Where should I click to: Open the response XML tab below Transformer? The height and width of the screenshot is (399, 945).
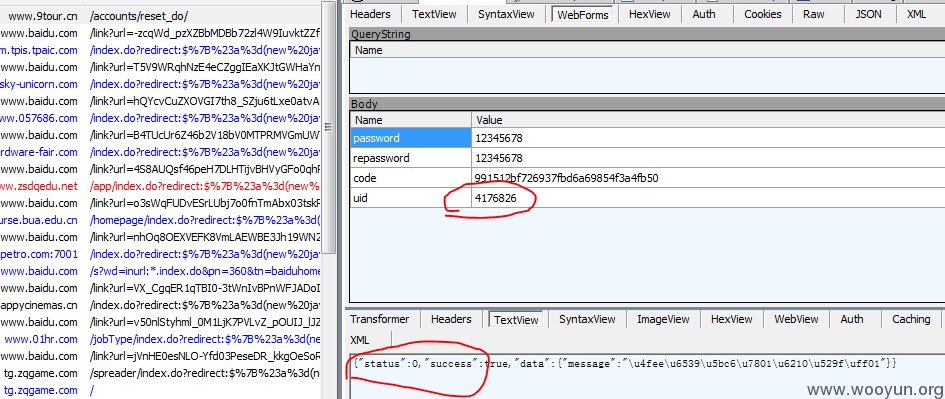[x=360, y=340]
